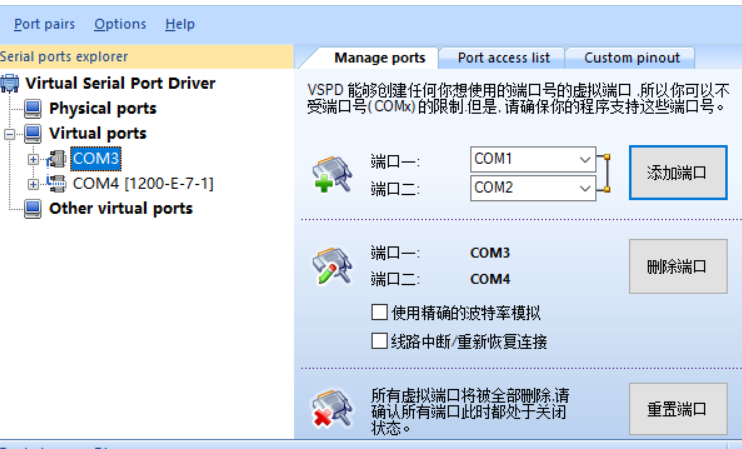742x449 pixels.
Task: Open the Custom pinout tab
Action: click(631, 58)
